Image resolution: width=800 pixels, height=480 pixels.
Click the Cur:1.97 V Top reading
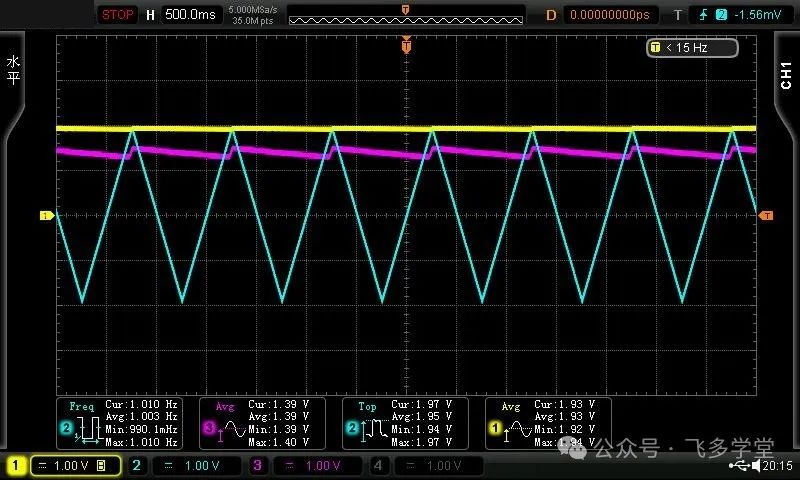click(421, 404)
